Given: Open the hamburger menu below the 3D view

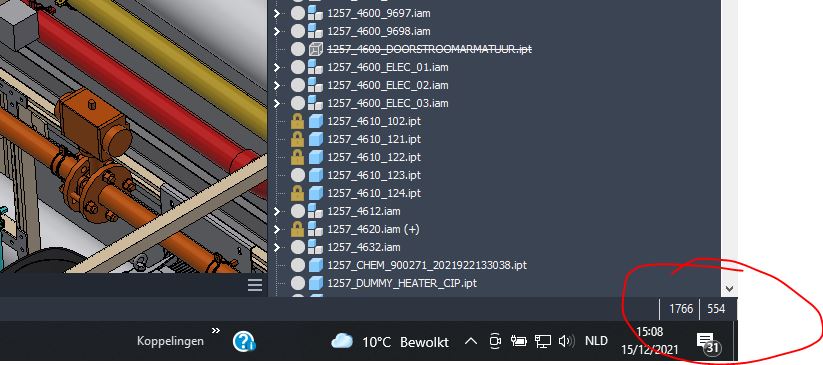Looking at the screenshot, I should [x=255, y=285].
